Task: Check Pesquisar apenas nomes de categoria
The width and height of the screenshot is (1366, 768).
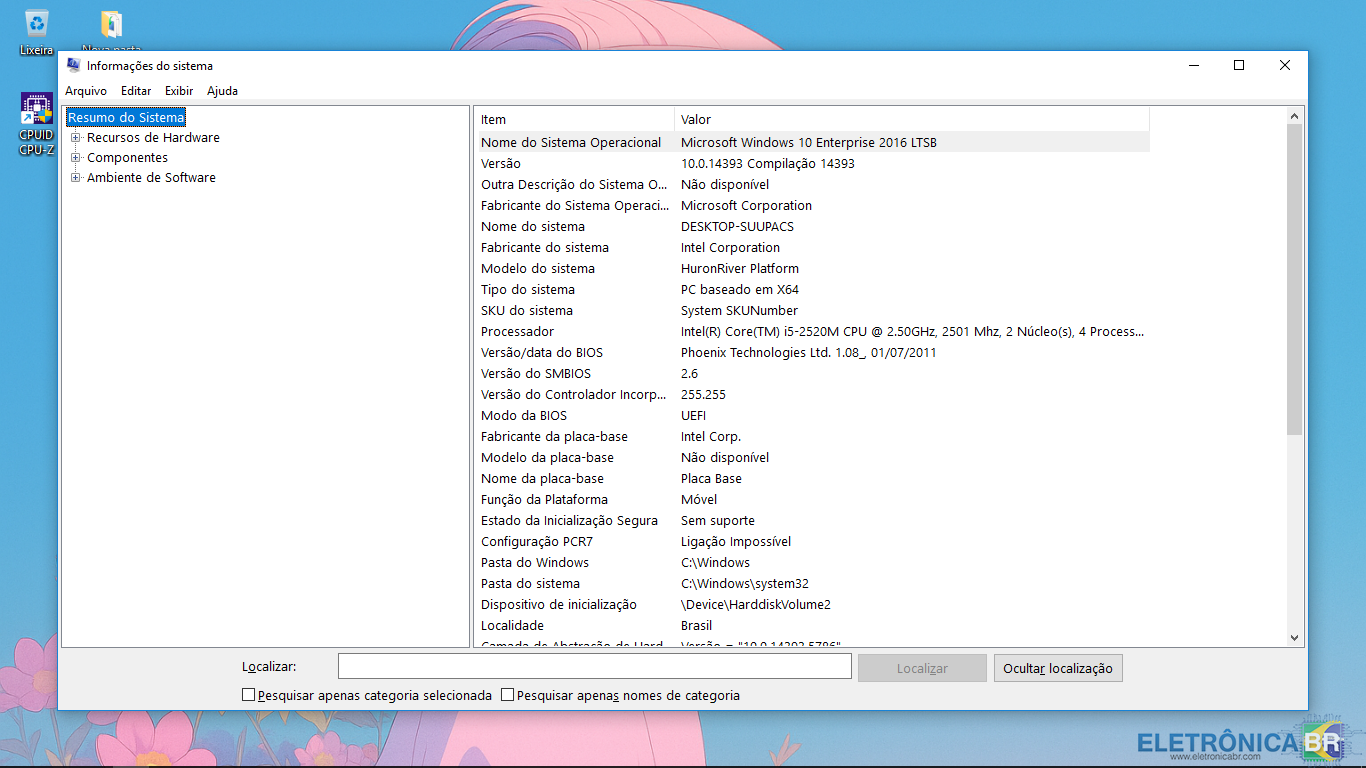Action: pos(508,695)
